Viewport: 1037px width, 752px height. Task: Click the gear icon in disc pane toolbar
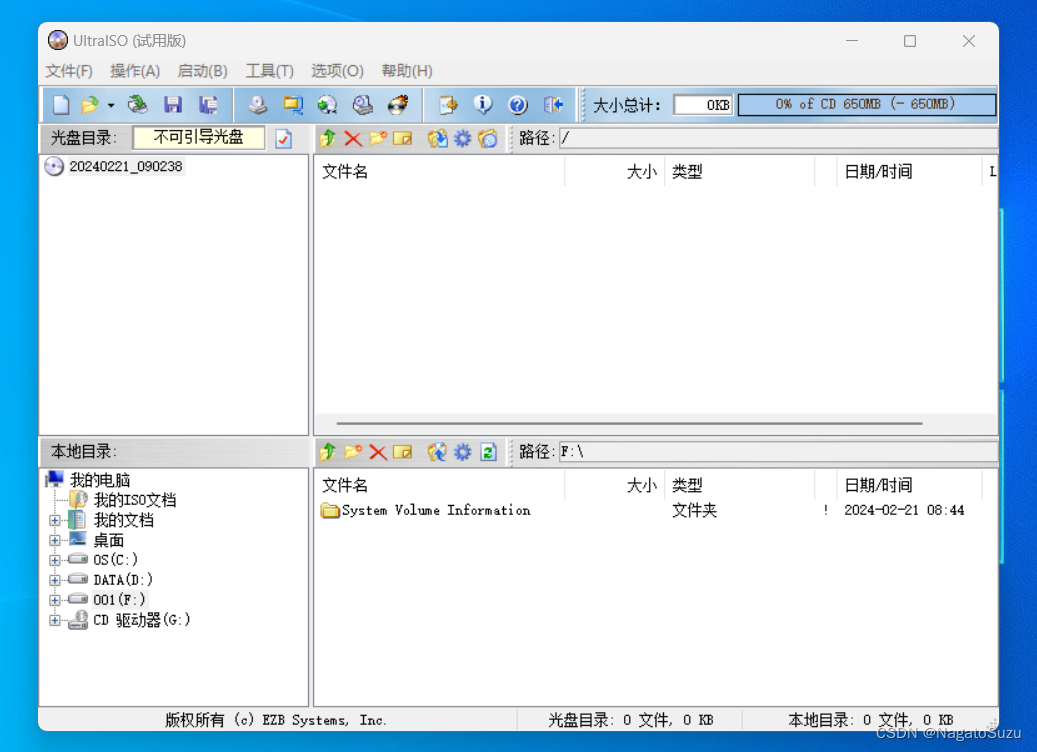462,138
